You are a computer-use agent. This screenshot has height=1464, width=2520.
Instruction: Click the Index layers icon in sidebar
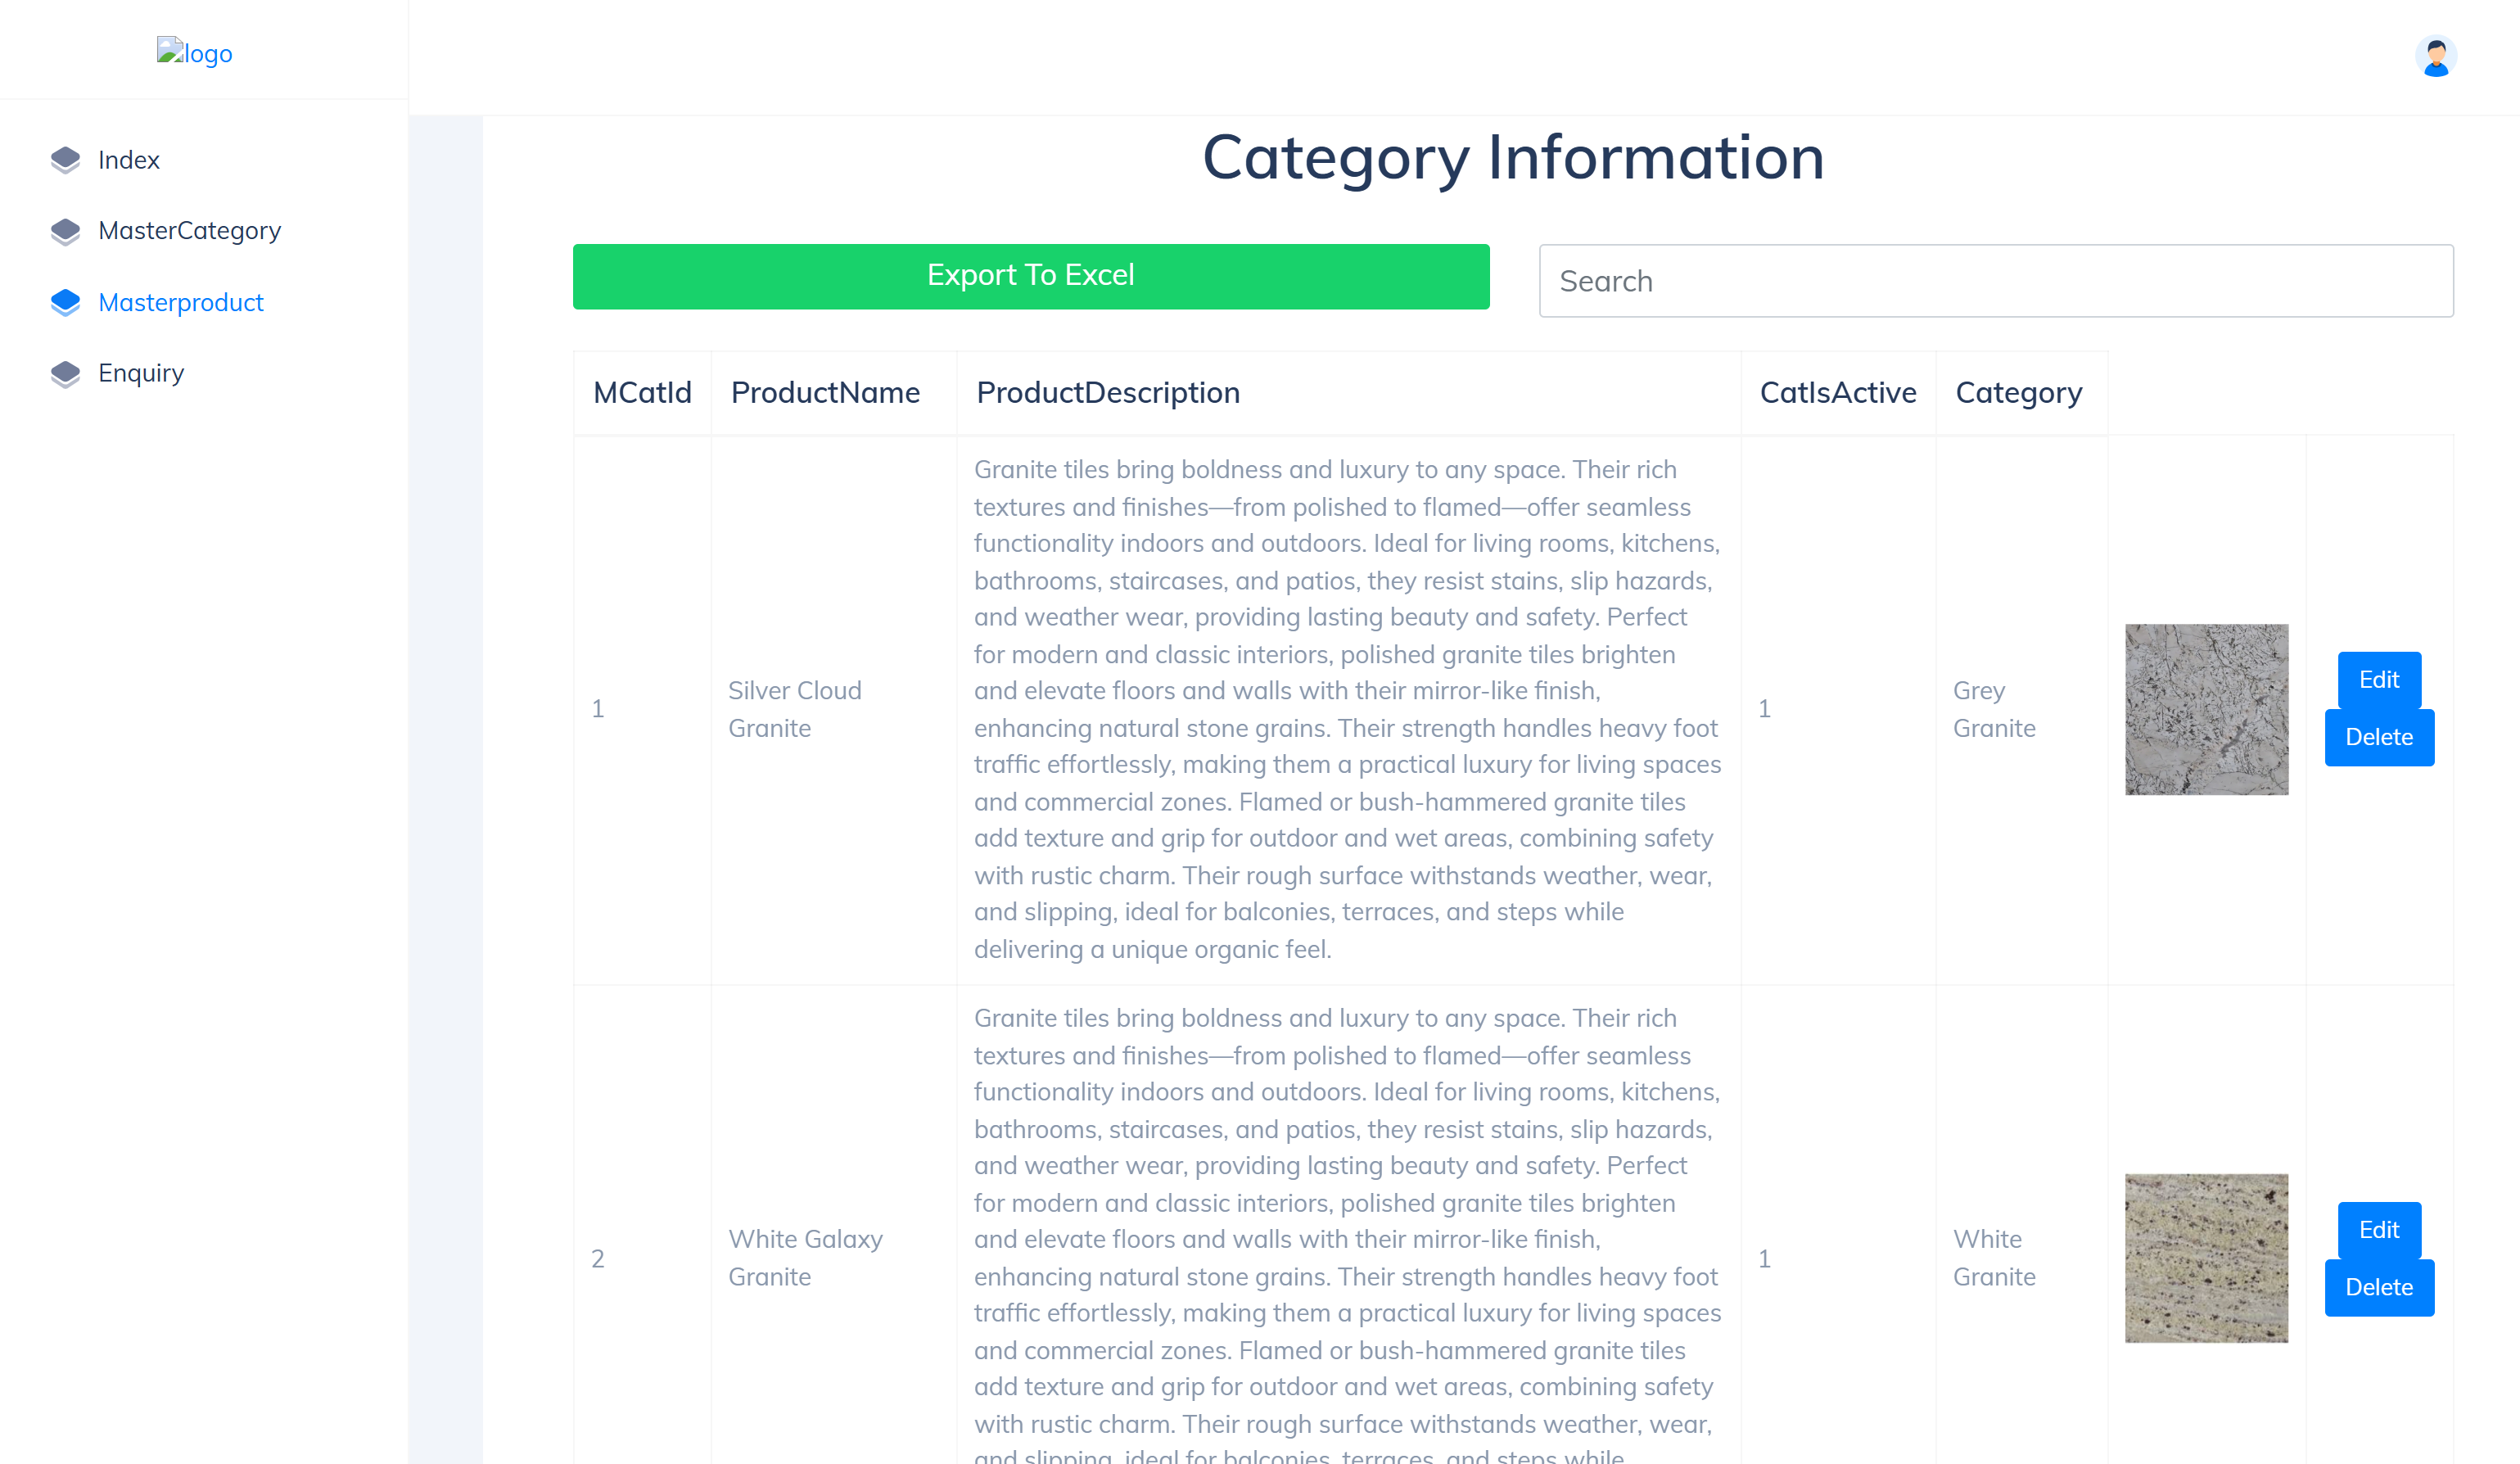coord(65,160)
